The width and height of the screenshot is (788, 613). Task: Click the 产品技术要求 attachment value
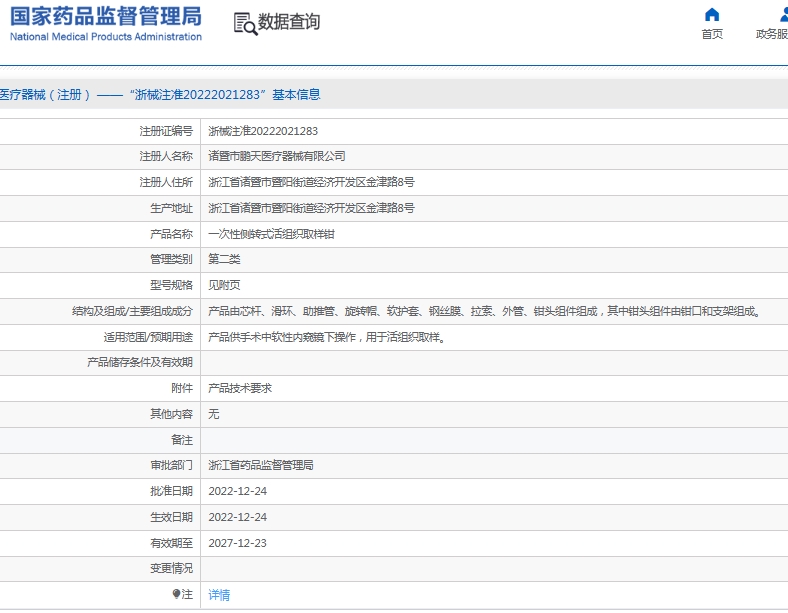click(240, 388)
